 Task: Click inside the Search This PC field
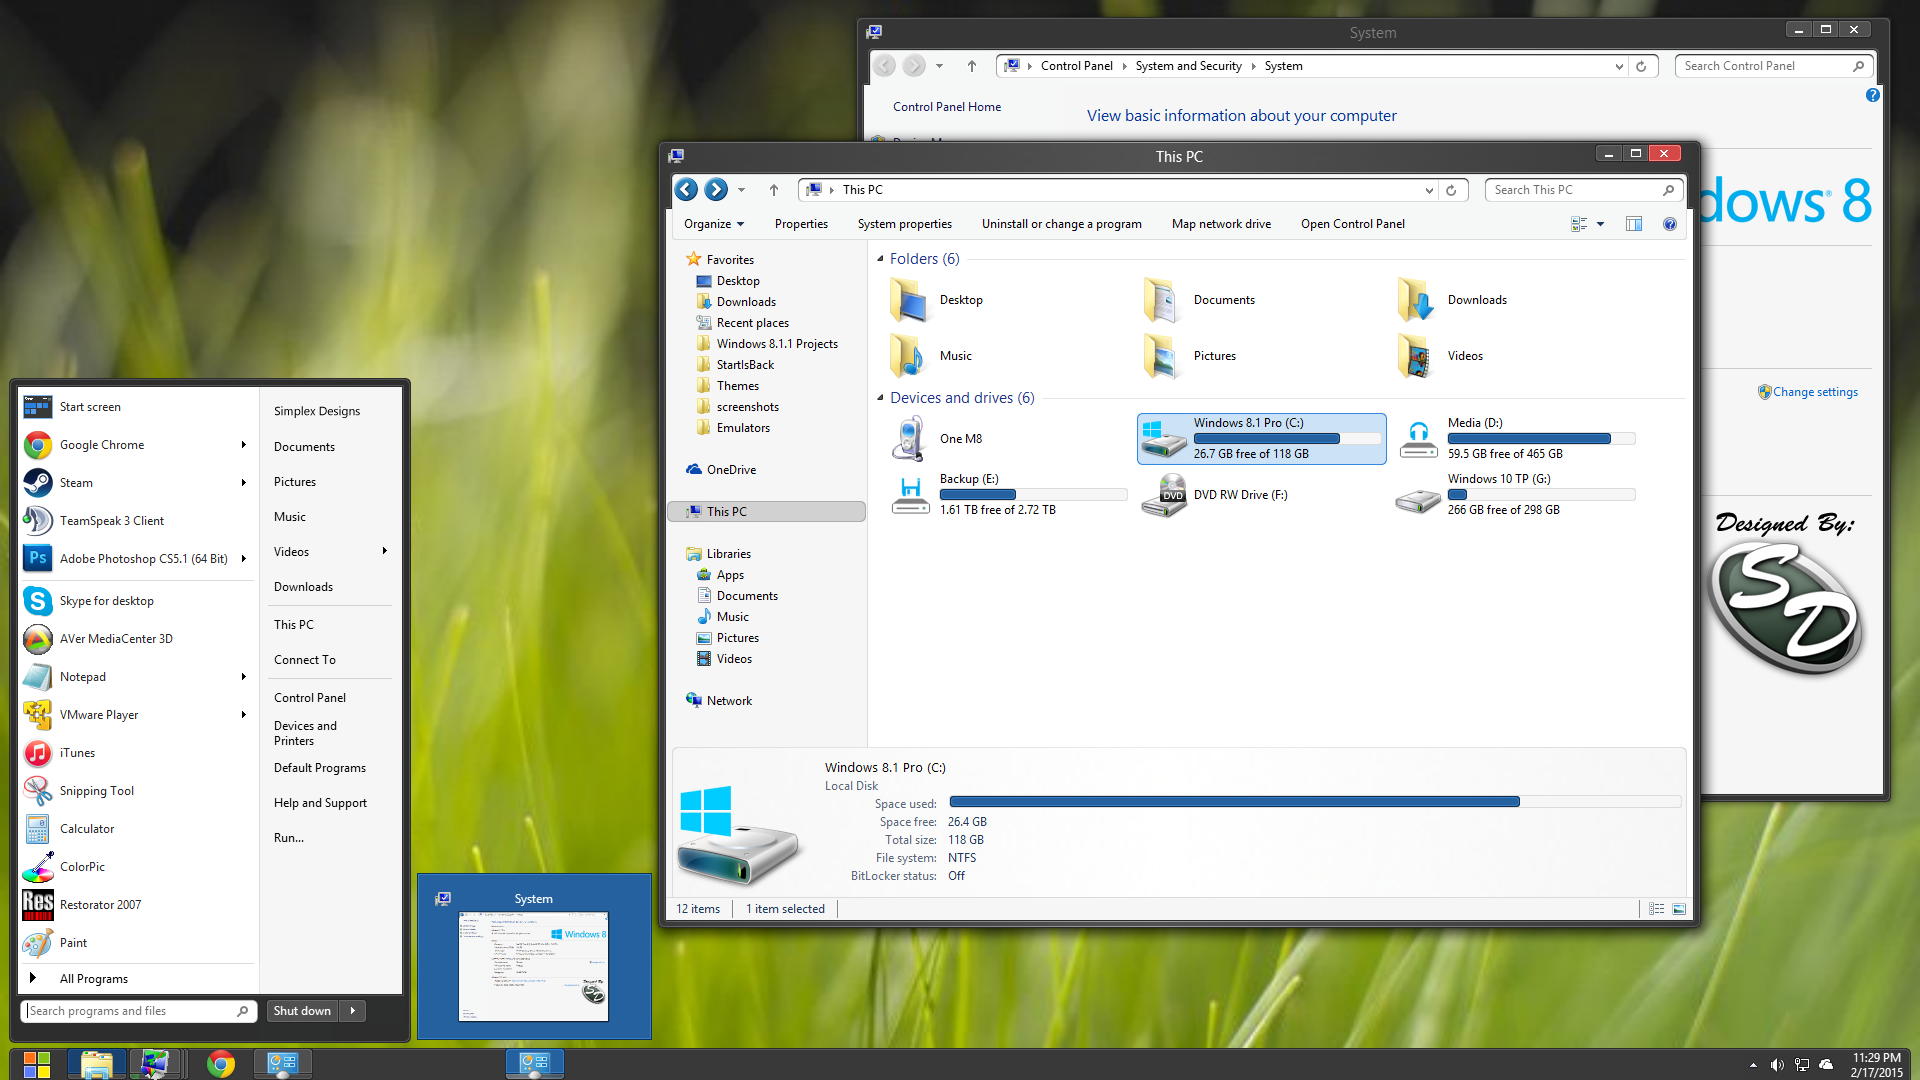[x=1570, y=189]
